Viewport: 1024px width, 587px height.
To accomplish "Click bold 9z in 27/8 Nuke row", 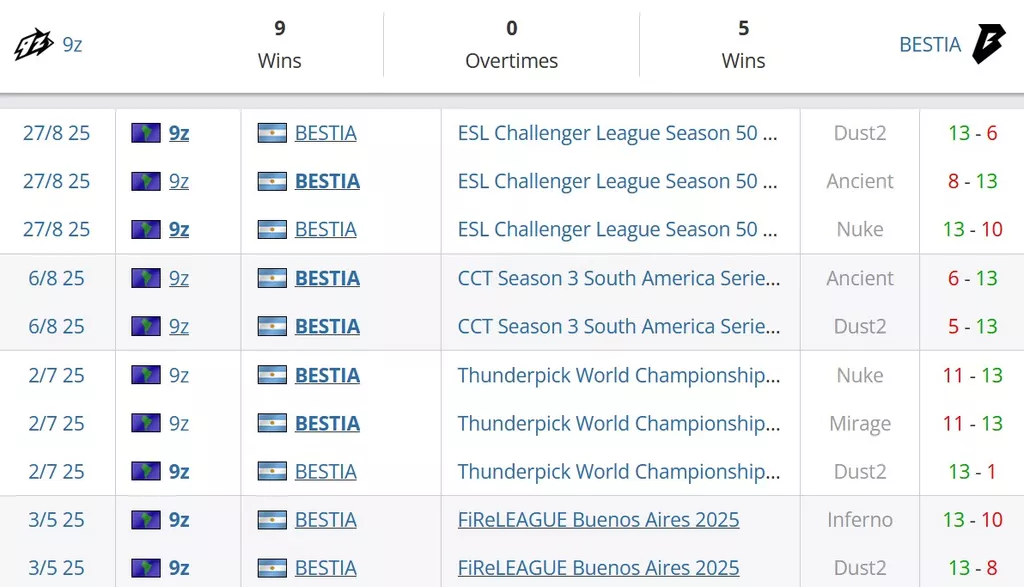I will (x=179, y=229).
